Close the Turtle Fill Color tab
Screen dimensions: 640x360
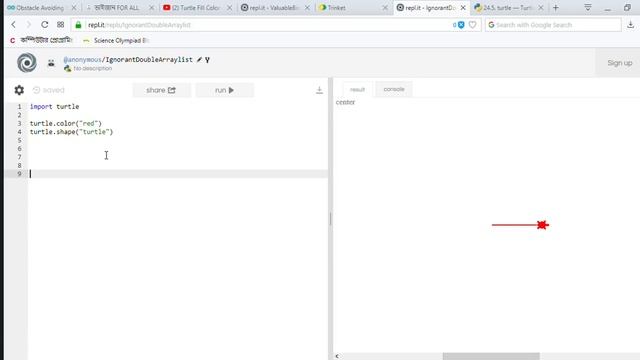pyautogui.click(x=229, y=8)
